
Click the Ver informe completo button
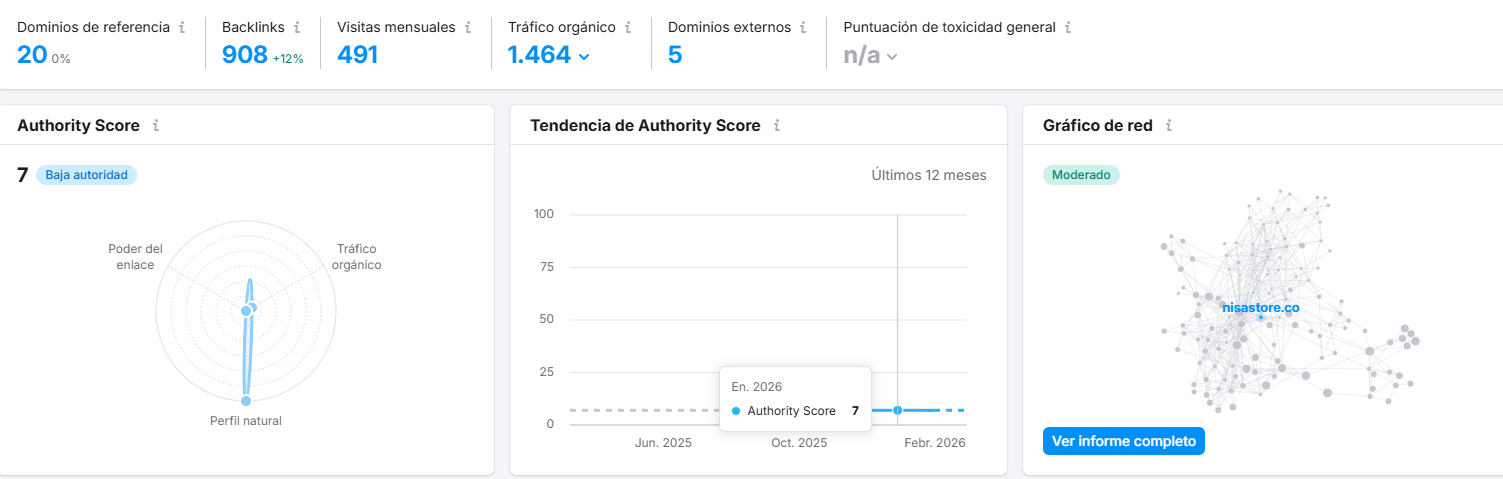(1124, 441)
